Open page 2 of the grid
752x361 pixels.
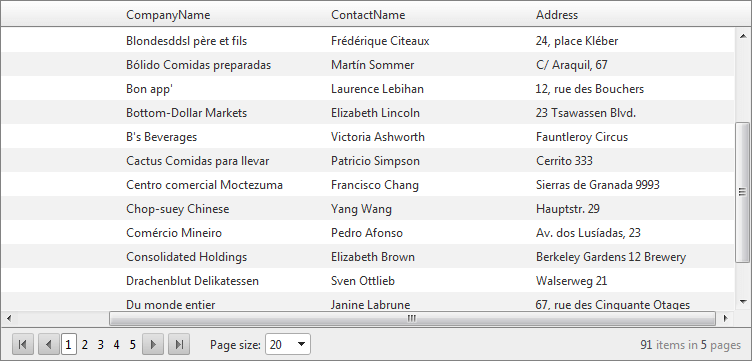coord(85,344)
